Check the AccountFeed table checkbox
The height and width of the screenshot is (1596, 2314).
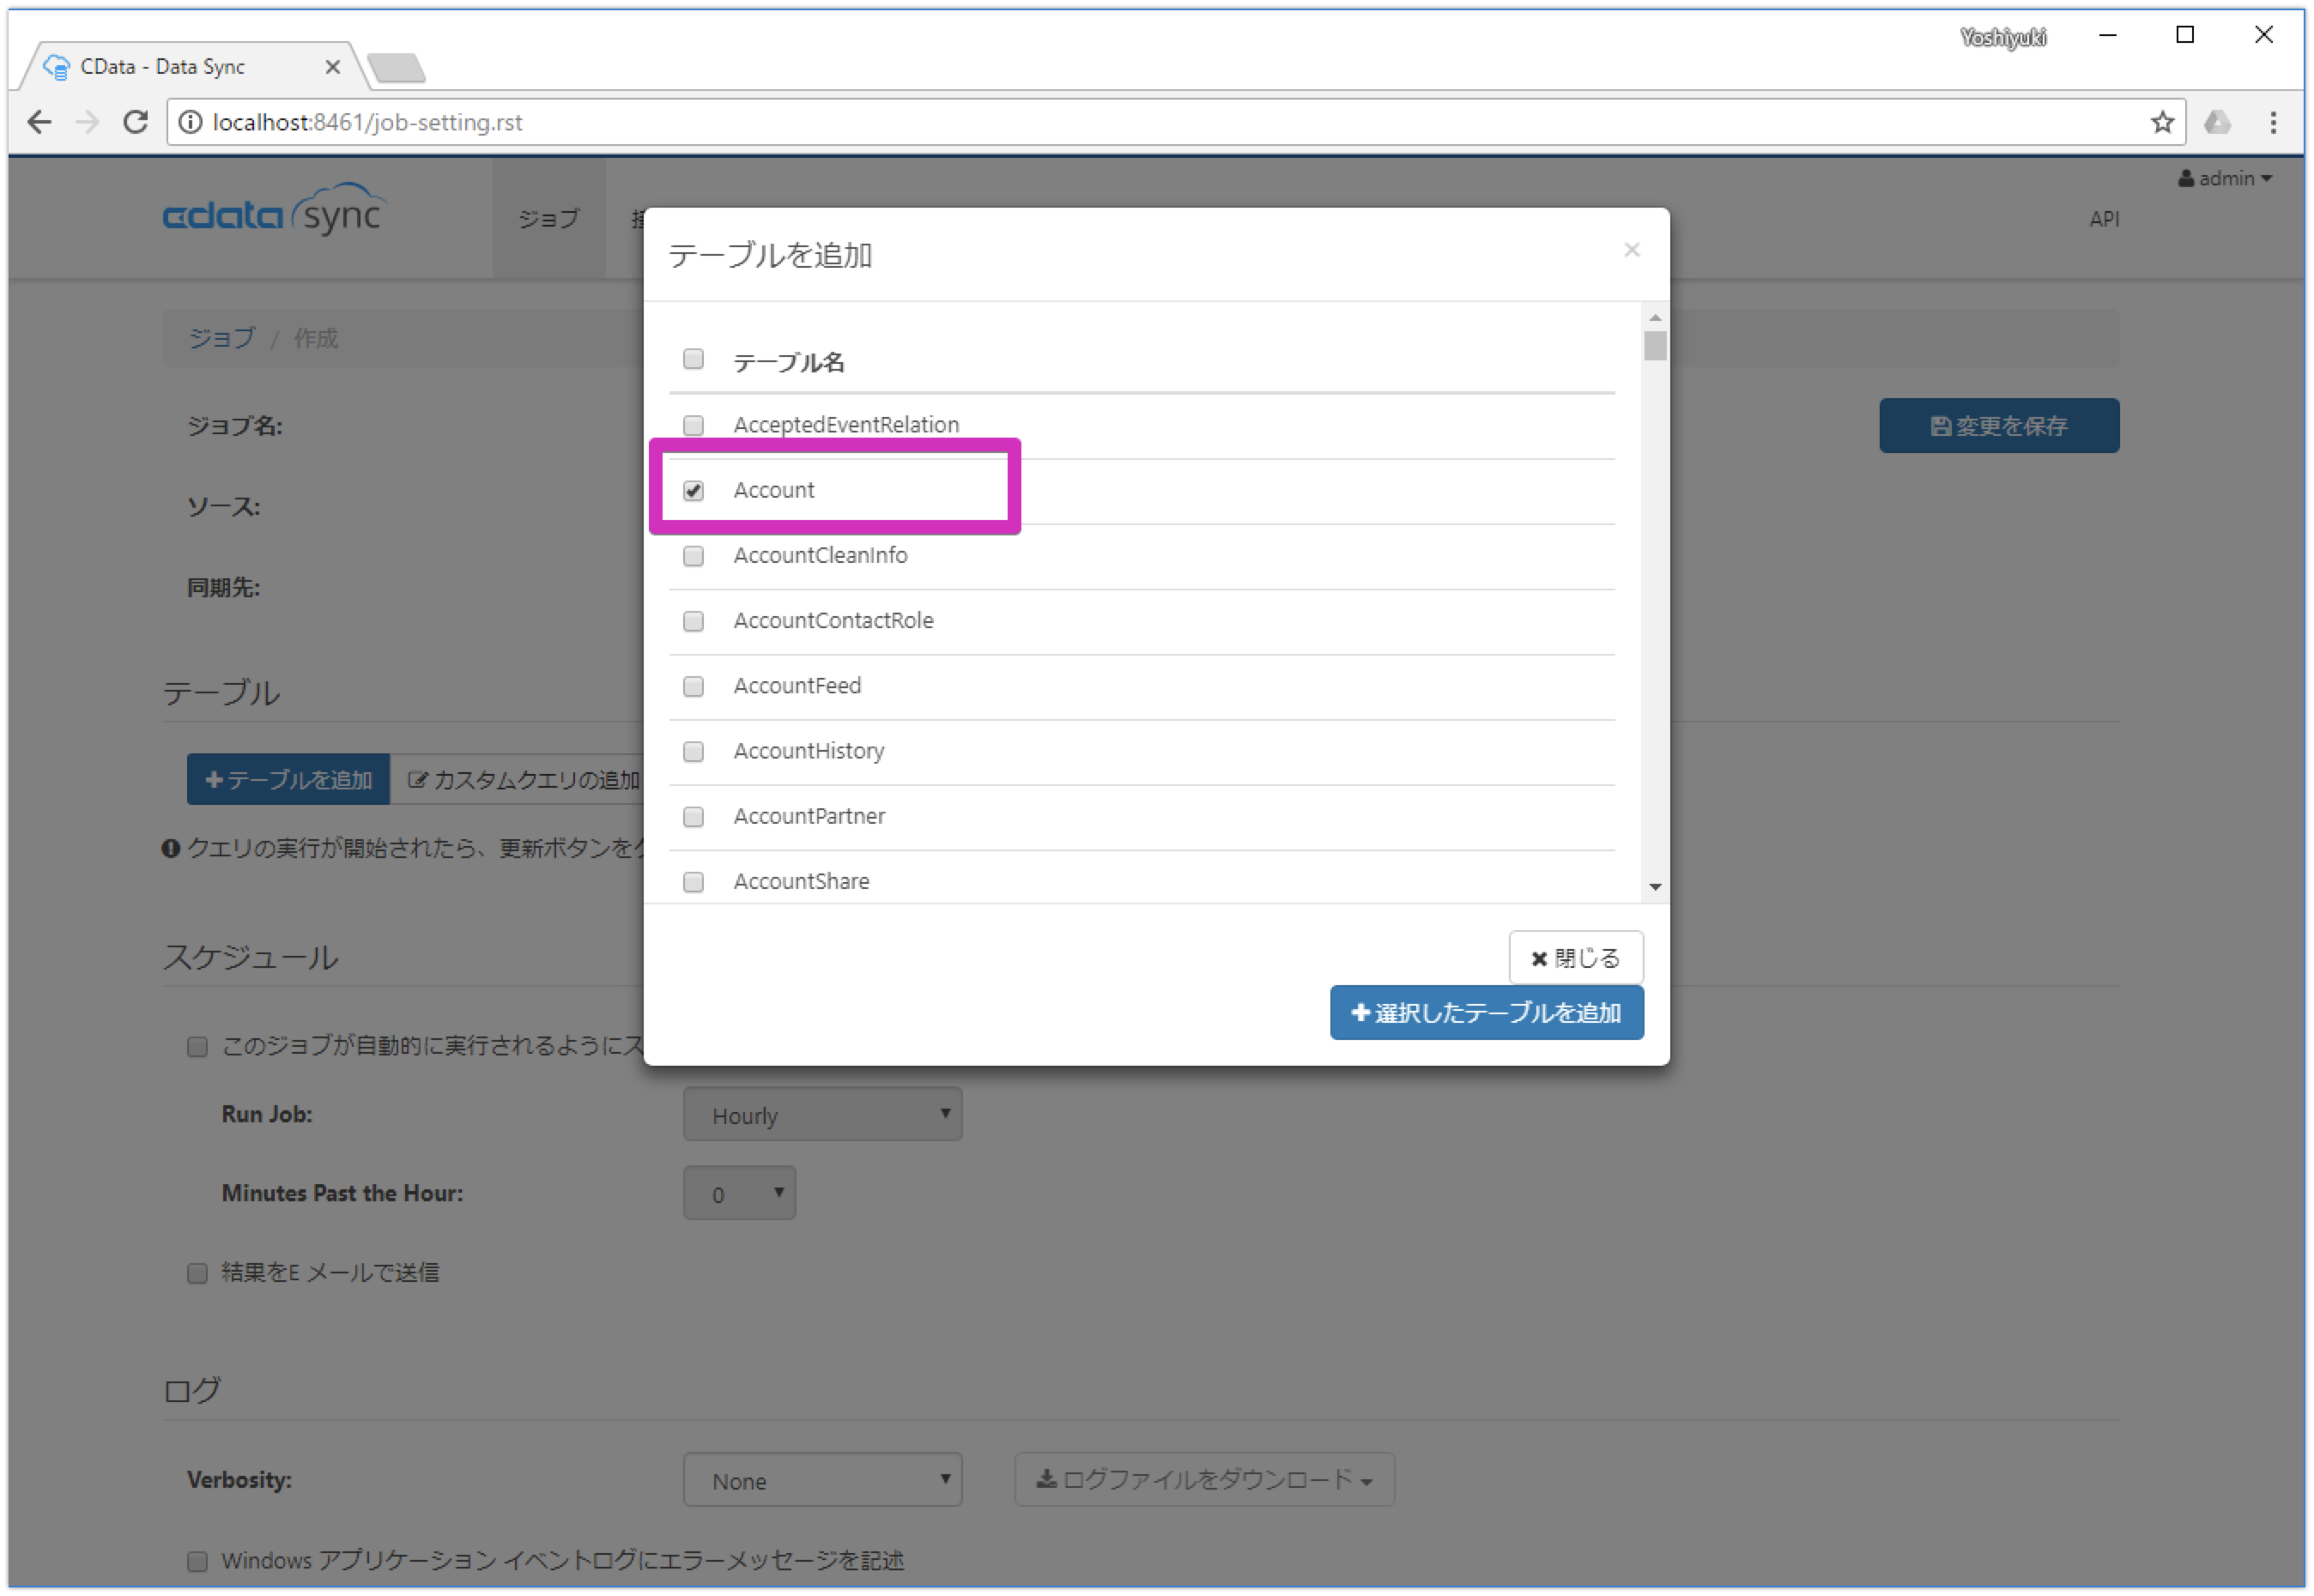pos(693,686)
